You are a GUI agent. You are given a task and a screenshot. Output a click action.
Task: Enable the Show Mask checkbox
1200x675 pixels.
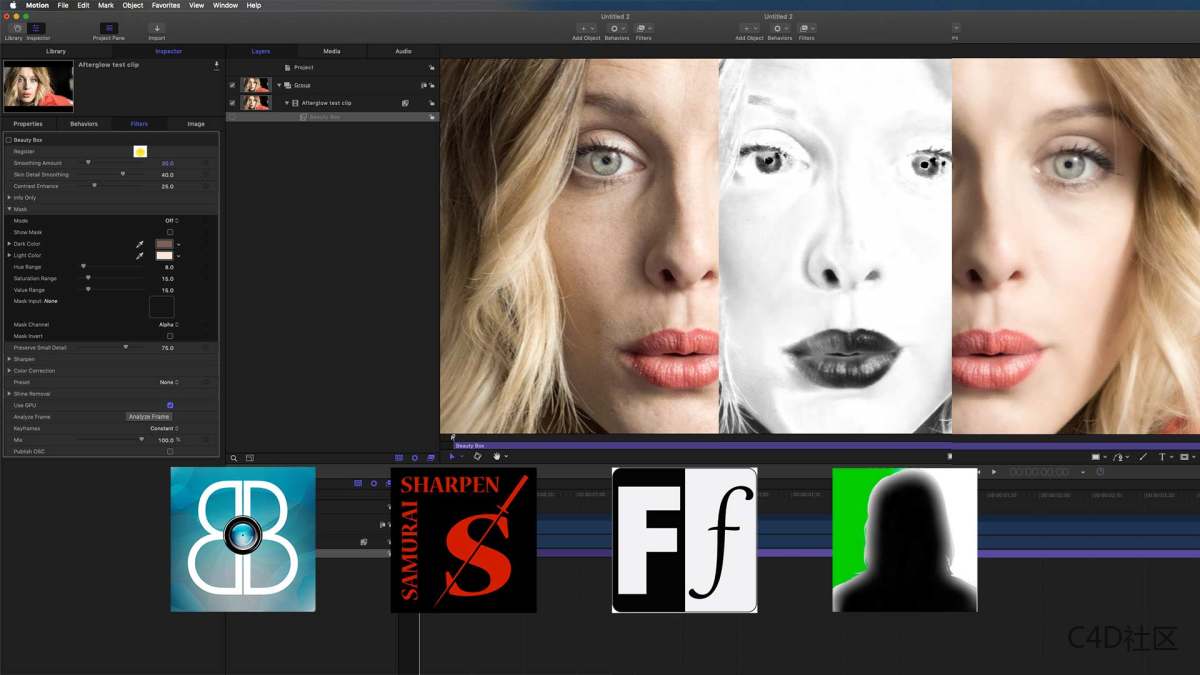(170, 231)
